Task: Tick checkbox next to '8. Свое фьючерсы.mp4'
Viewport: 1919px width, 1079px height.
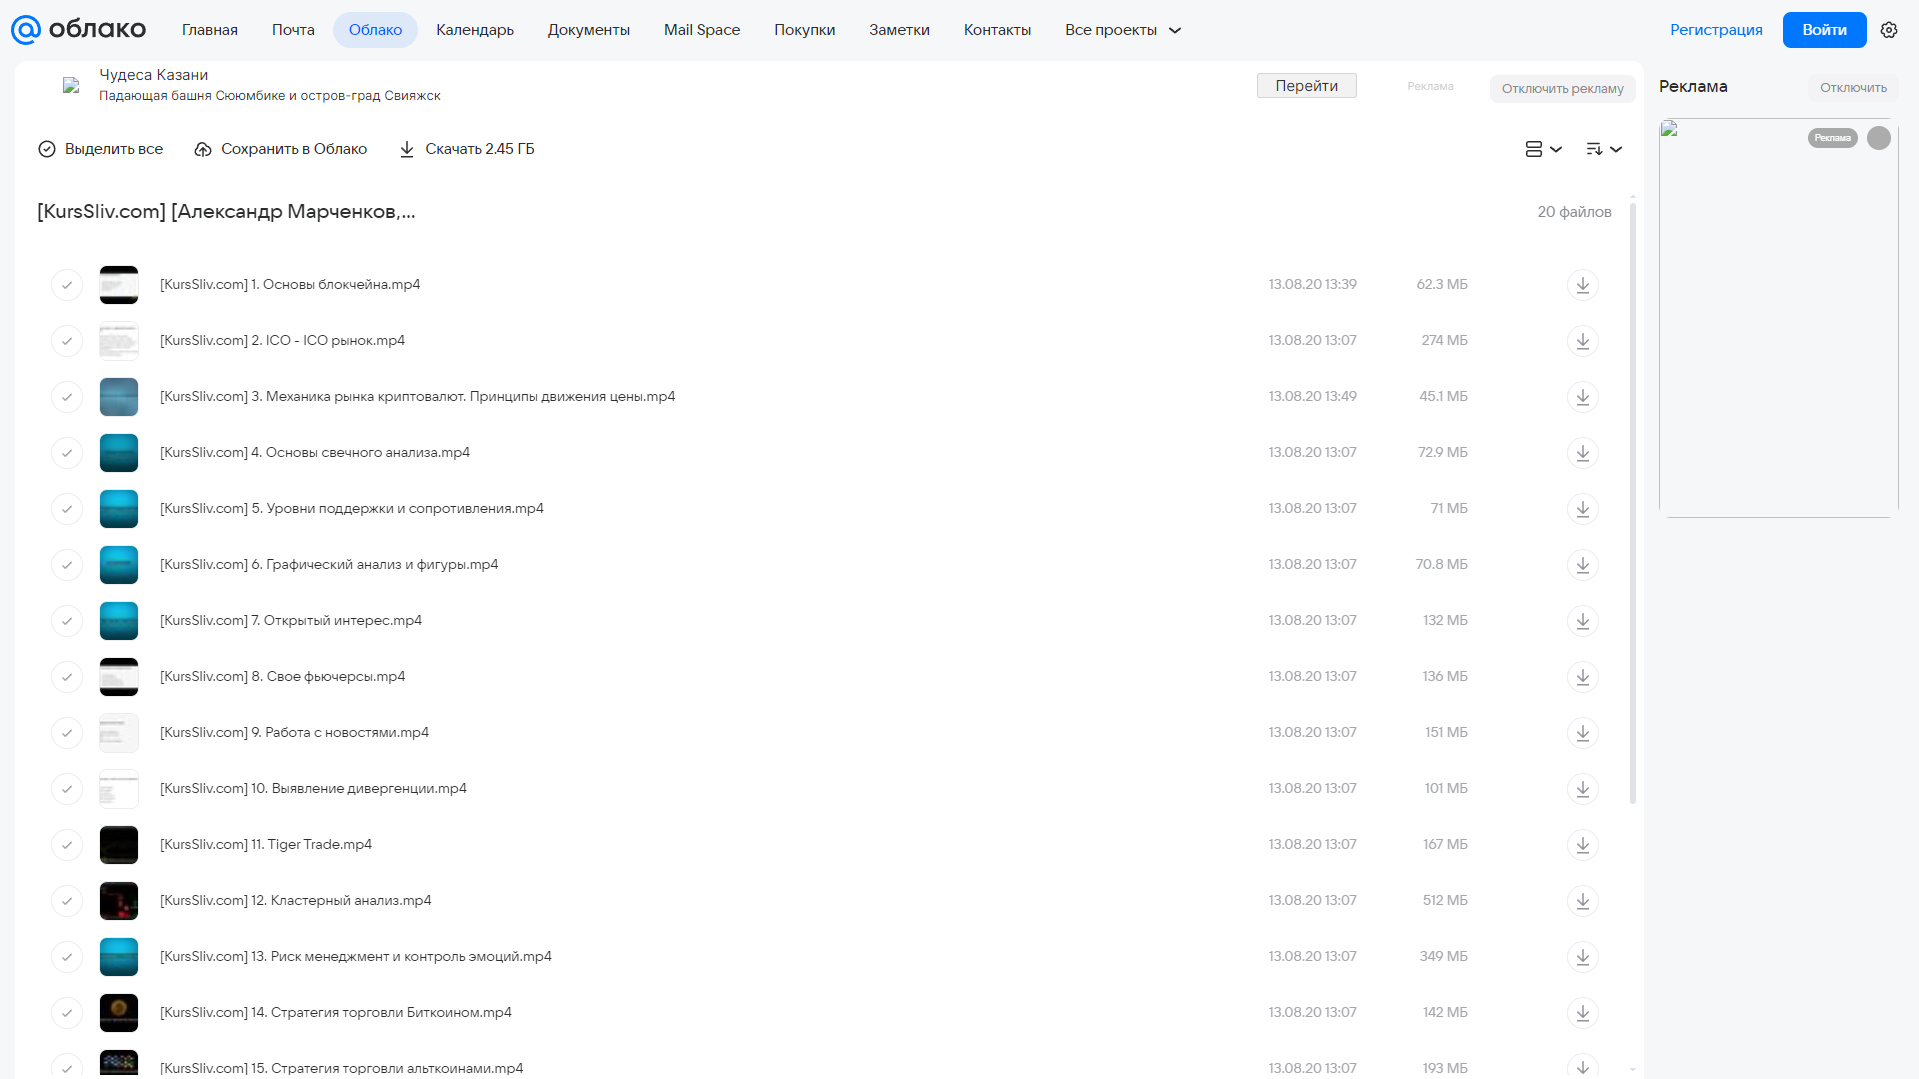Action: tap(67, 677)
